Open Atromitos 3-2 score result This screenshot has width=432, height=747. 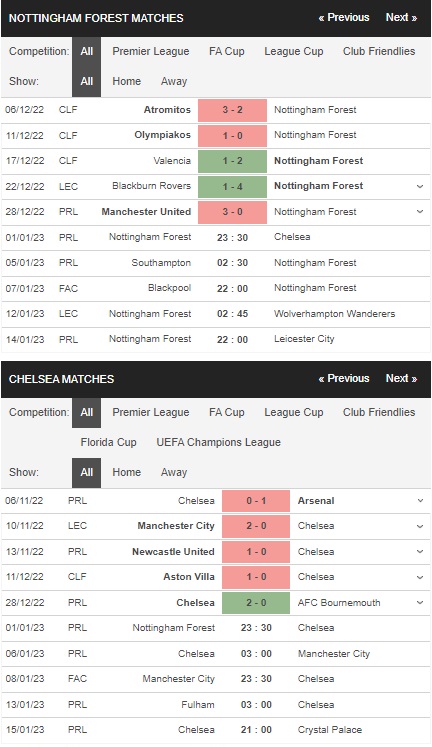232,110
